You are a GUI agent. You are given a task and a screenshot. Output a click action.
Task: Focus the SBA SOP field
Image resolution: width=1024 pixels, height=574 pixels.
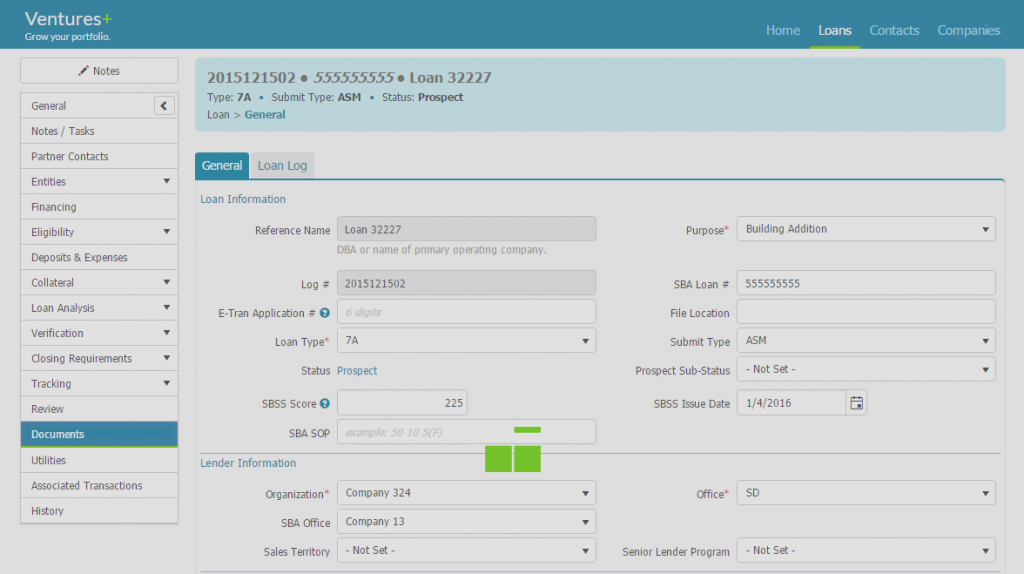coord(466,432)
